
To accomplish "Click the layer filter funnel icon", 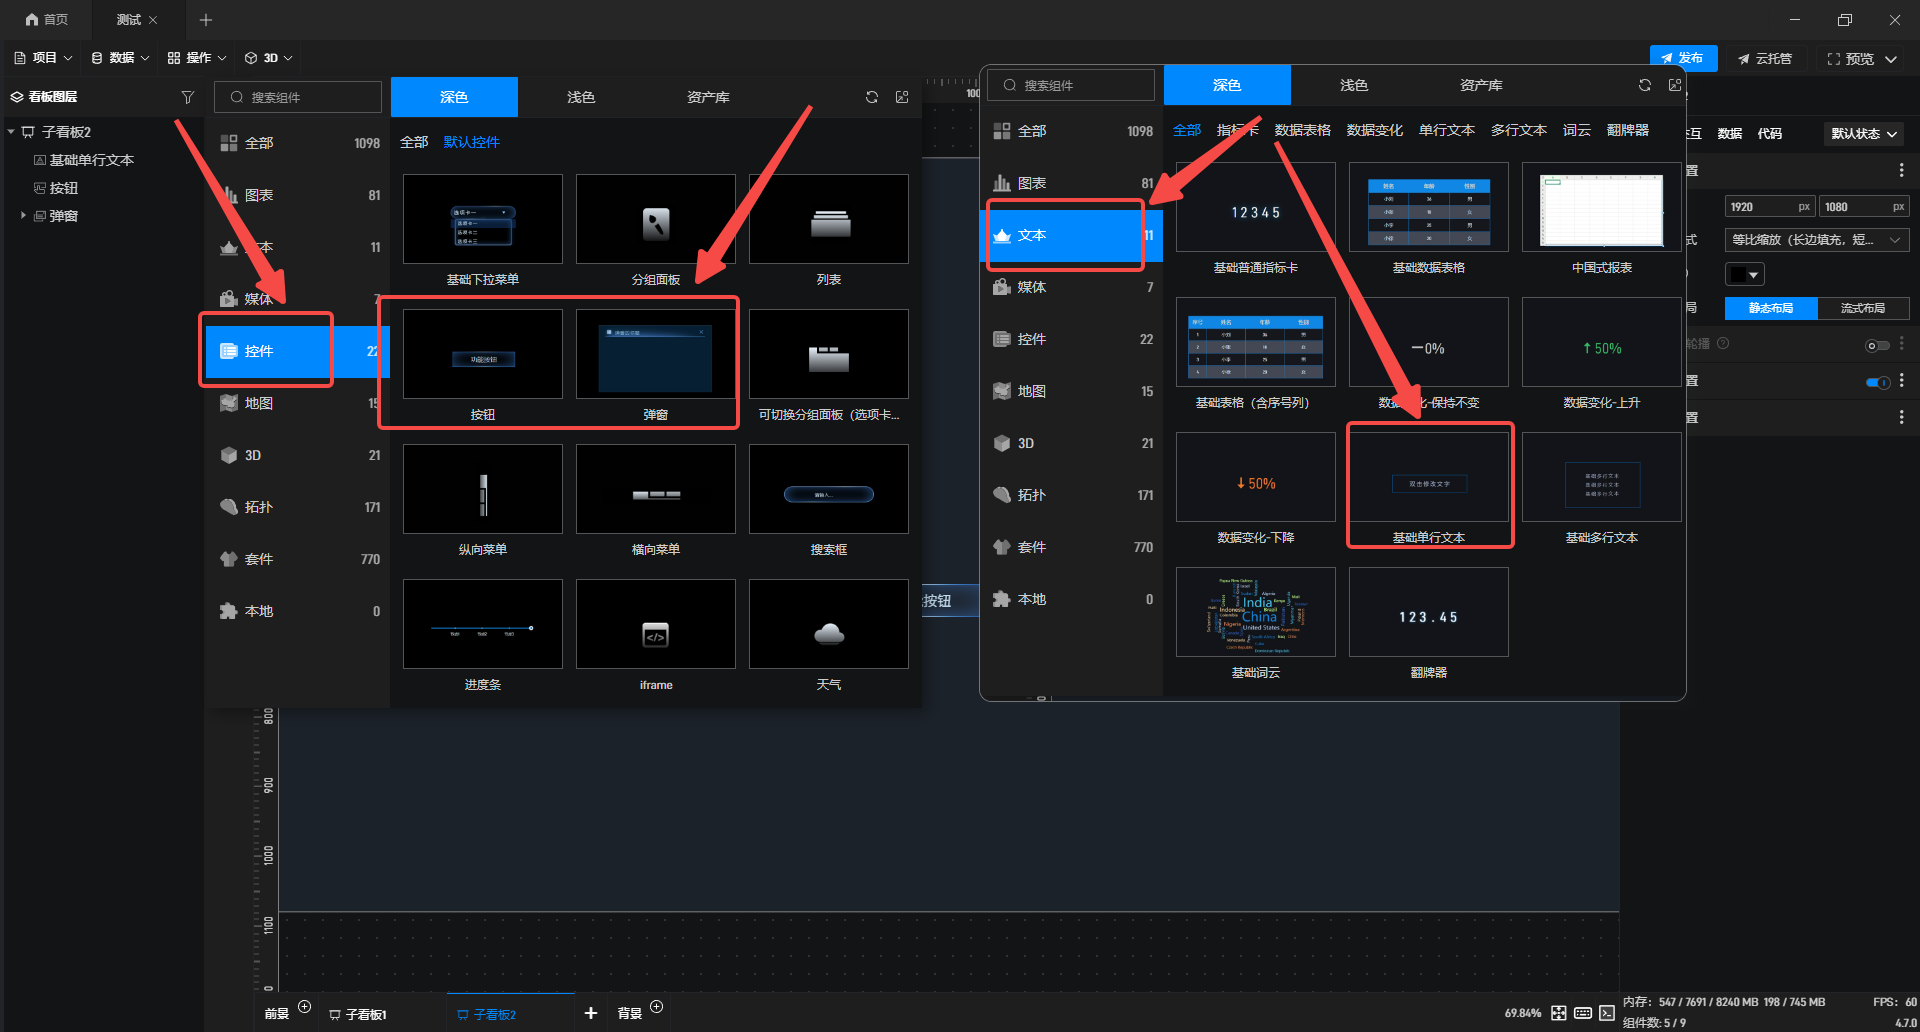I will [187, 97].
